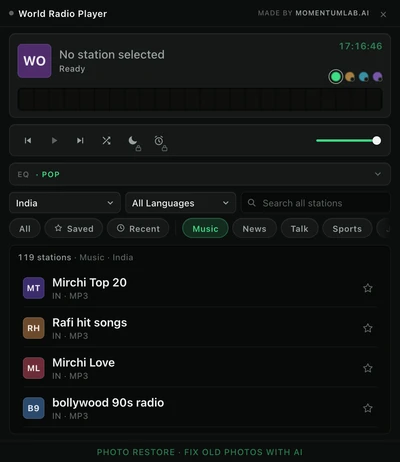400x462 pixels.
Task: Select the Sports genre filter
Action: click(x=347, y=229)
